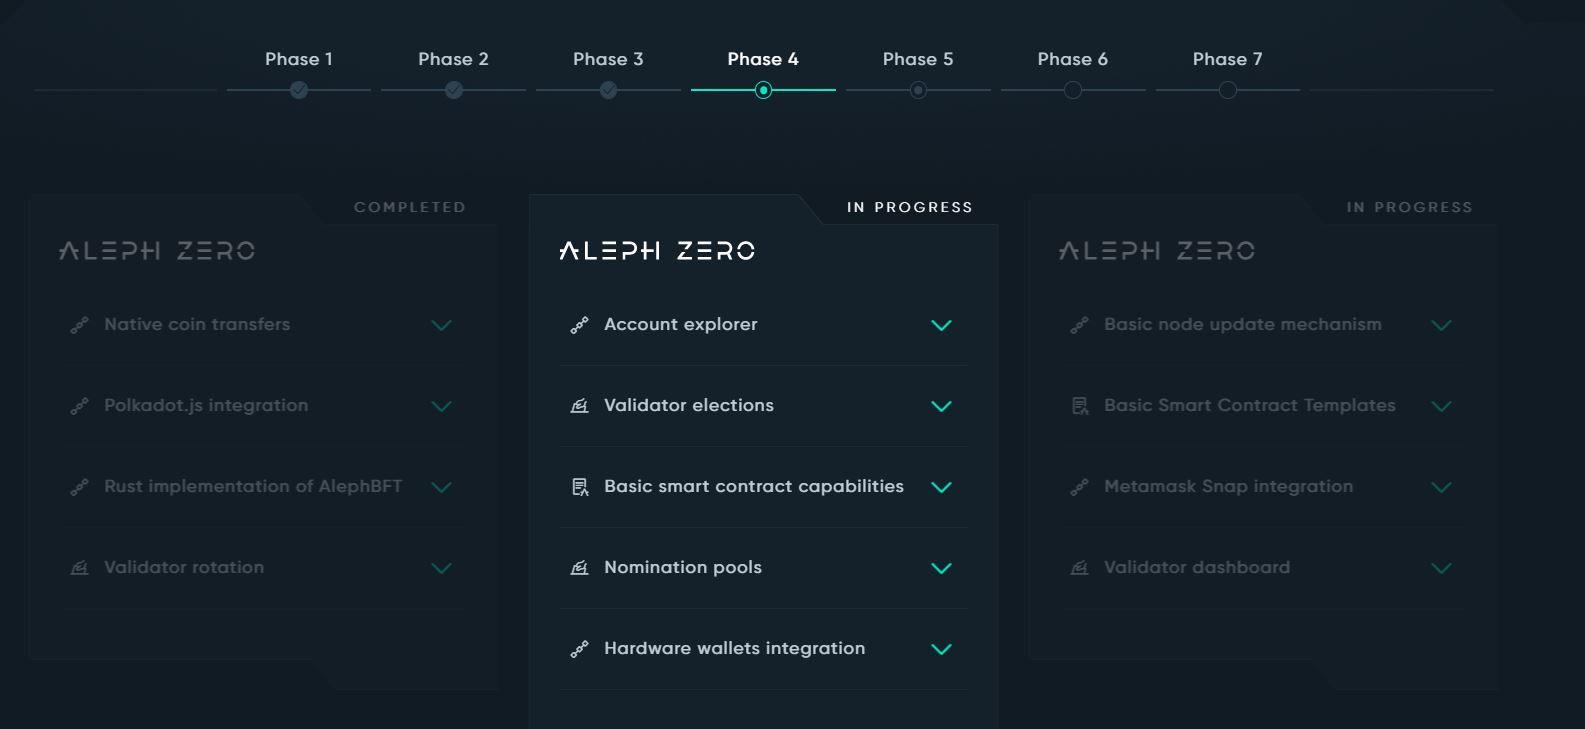Viewport: 1585px width, 729px height.
Task: Expand the Metamask Snap integration chevron
Action: [1441, 487]
